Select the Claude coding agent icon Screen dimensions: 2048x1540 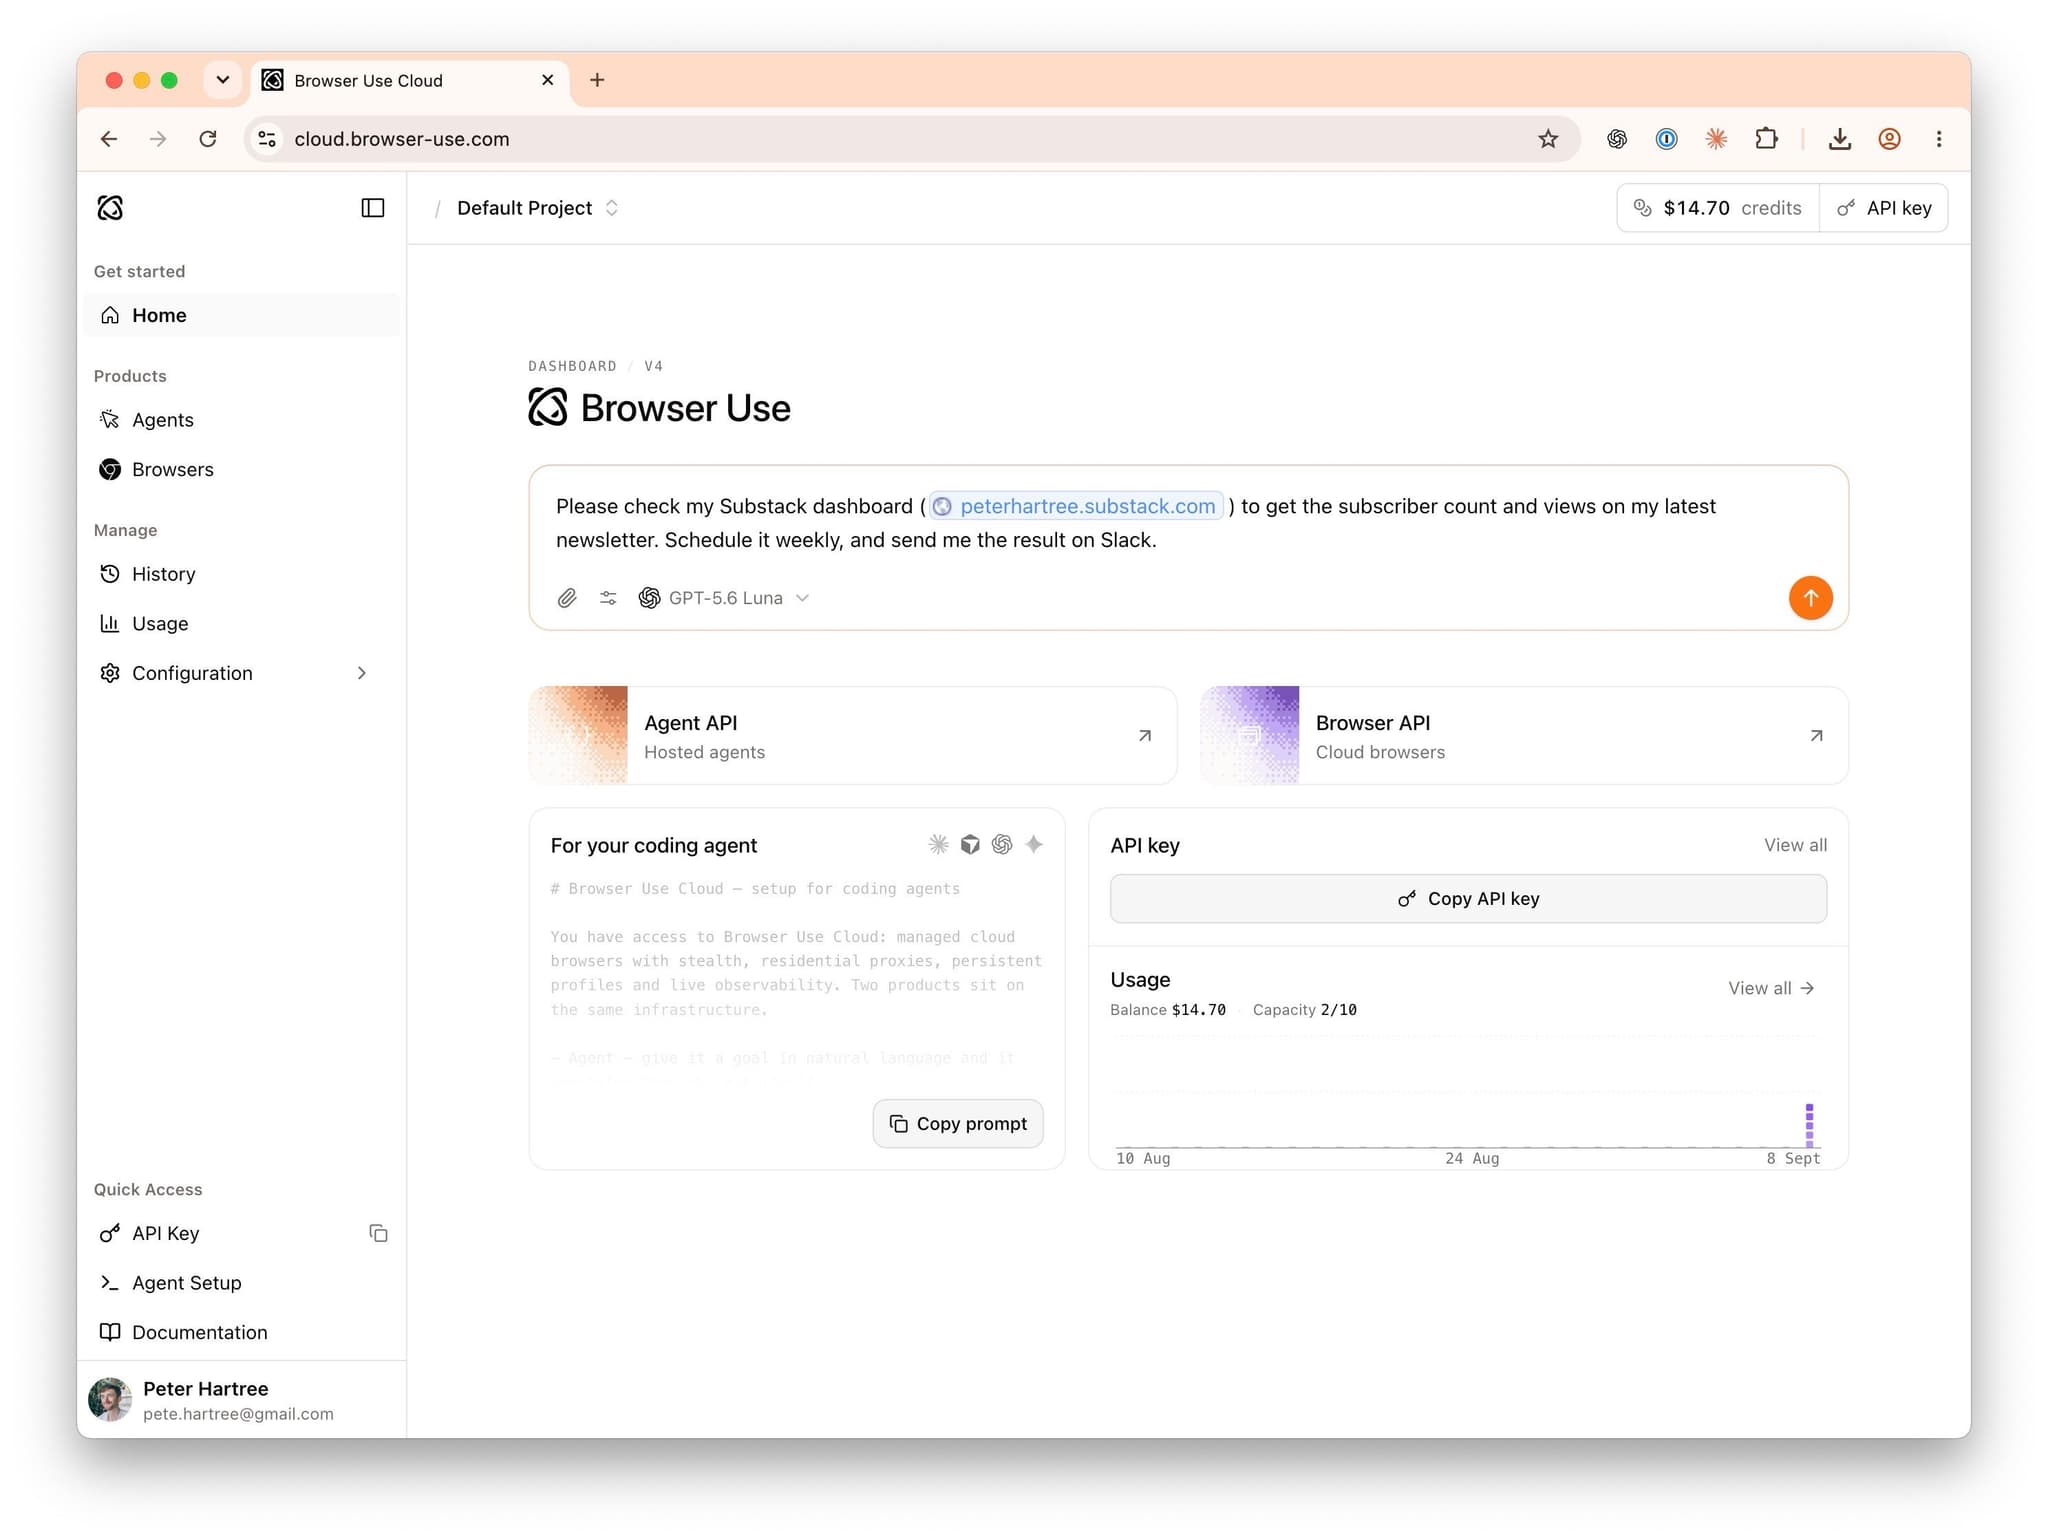(938, 845)
